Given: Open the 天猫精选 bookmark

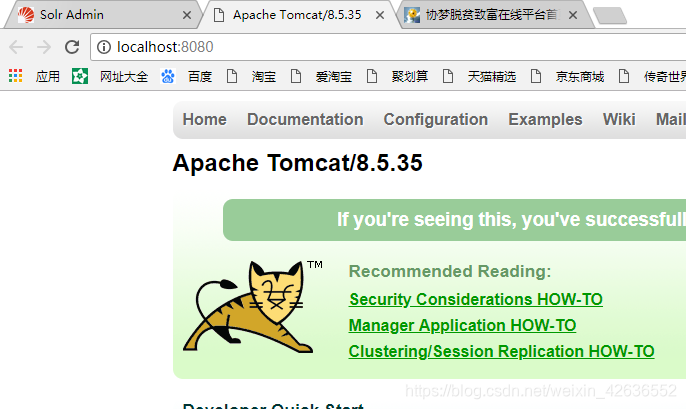Looking at the screenshot, I should (x=479, y=77).
